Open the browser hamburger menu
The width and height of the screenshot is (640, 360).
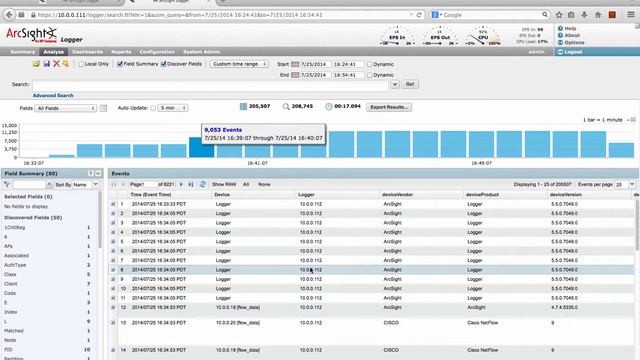(631, 15)
